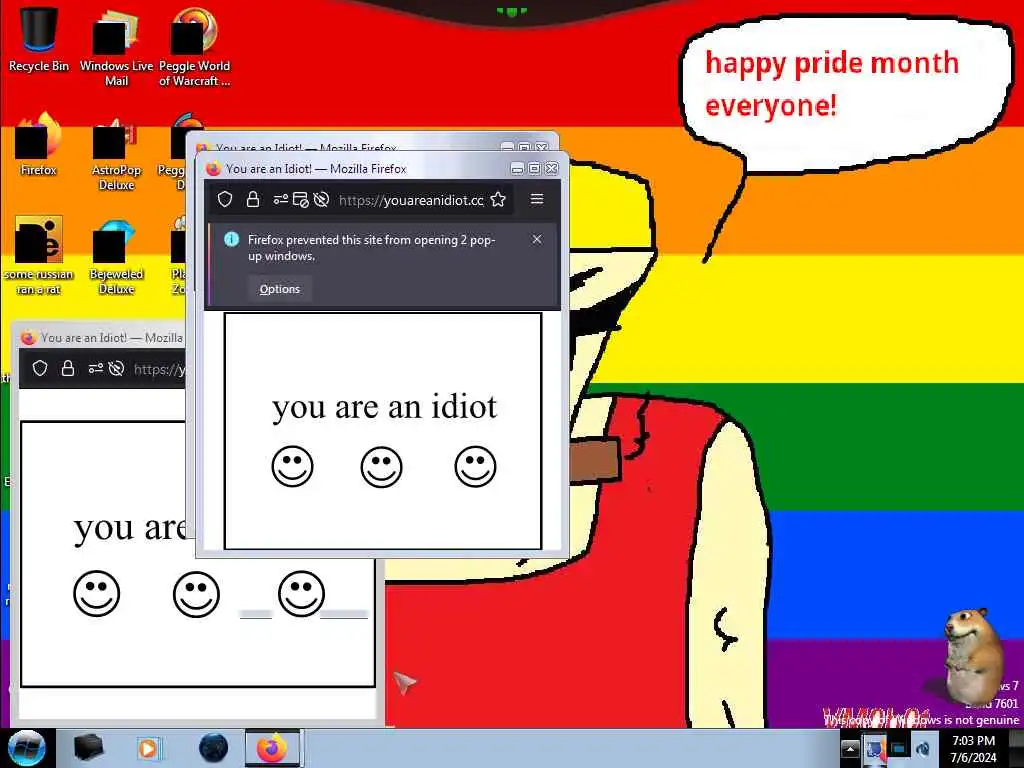Select the Bejeweled Deluxe desktop icon

pyautogui.click(x=116, y=257)
